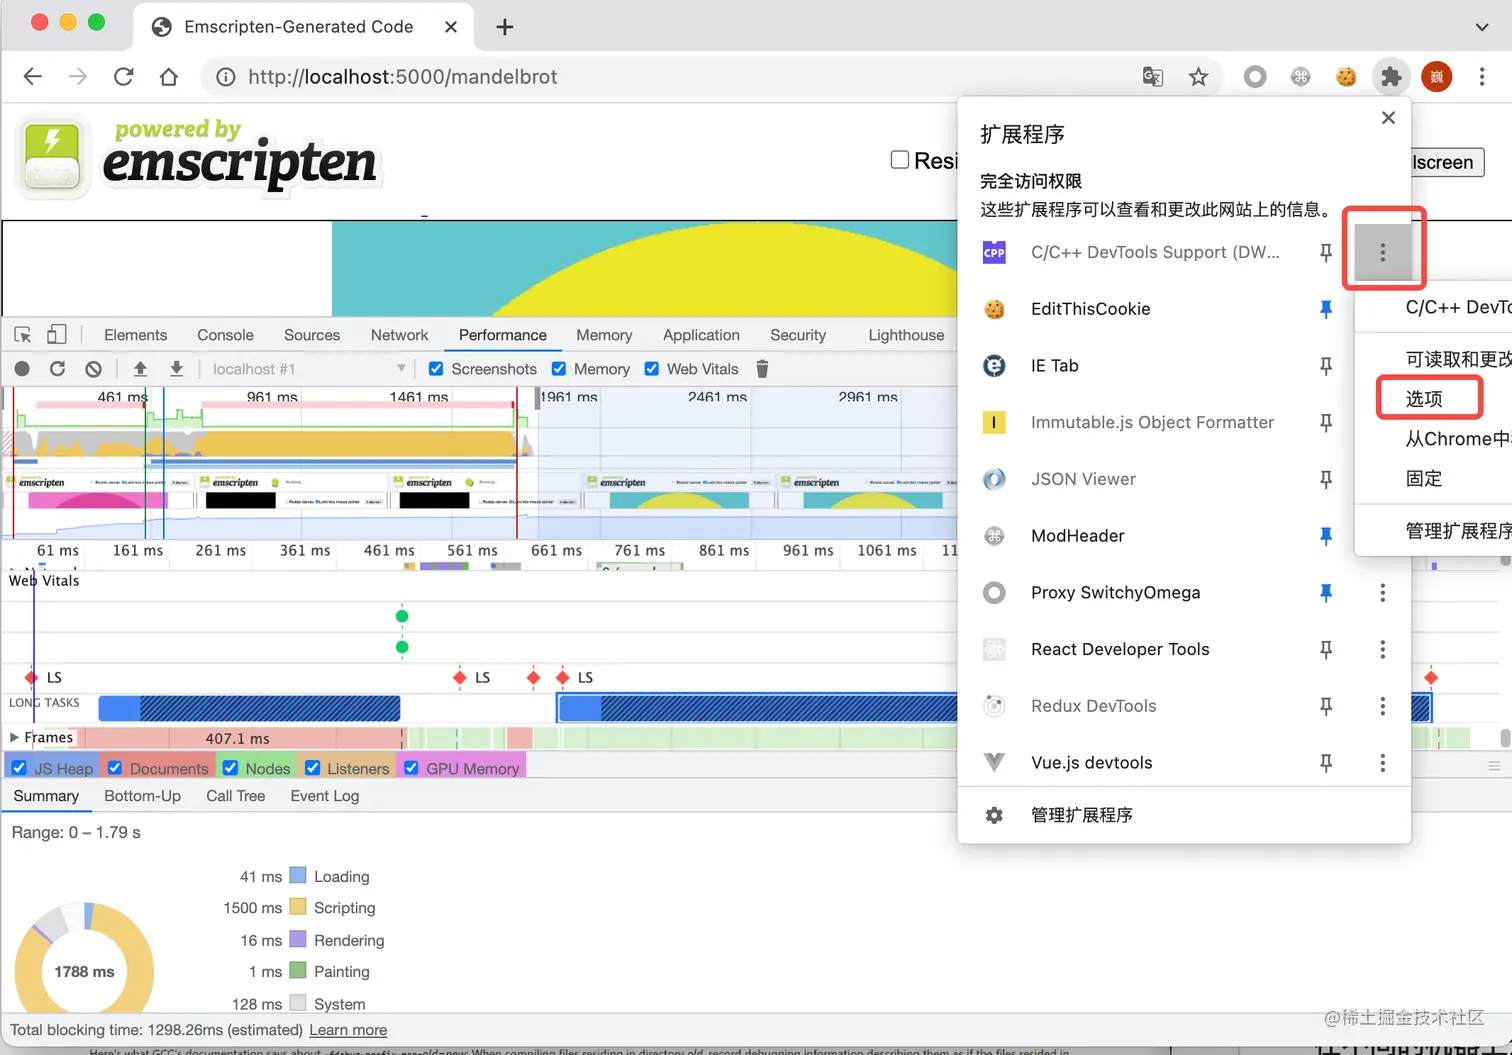This screenshot has height=1055, width=1512.
Task: Choose 选项 in the extension context menu
Action: (x=1424, y=399)
